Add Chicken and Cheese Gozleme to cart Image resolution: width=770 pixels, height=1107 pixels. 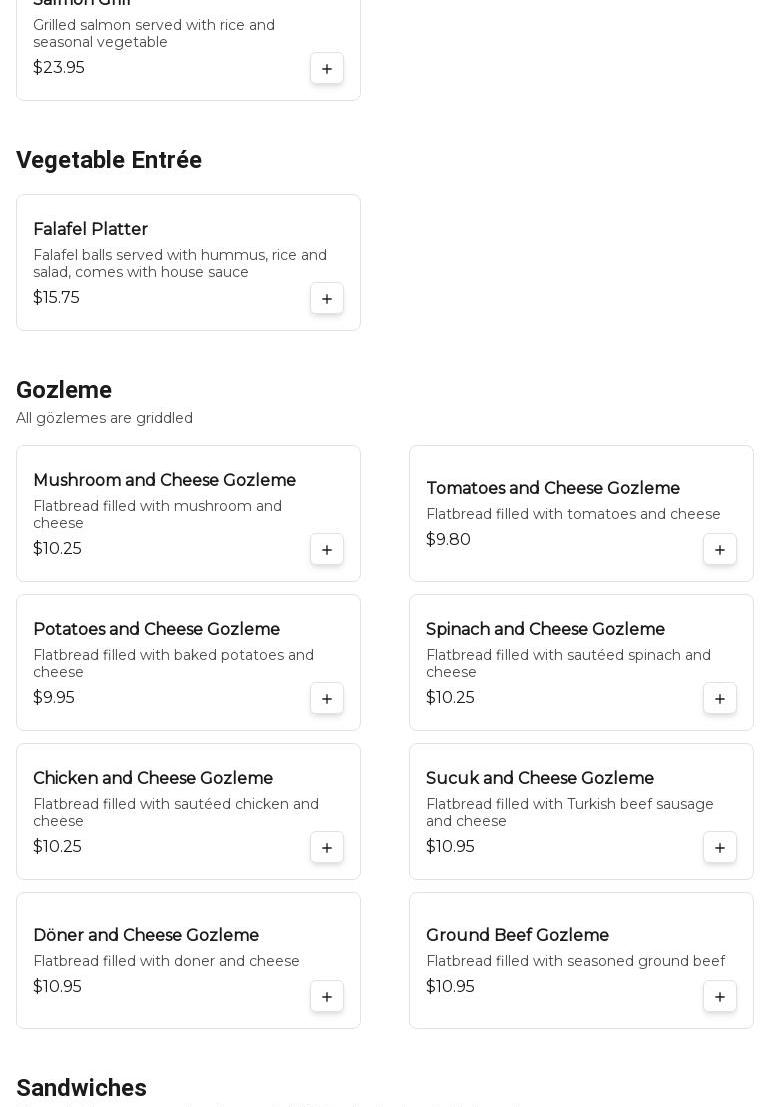(x=327, y=848)
